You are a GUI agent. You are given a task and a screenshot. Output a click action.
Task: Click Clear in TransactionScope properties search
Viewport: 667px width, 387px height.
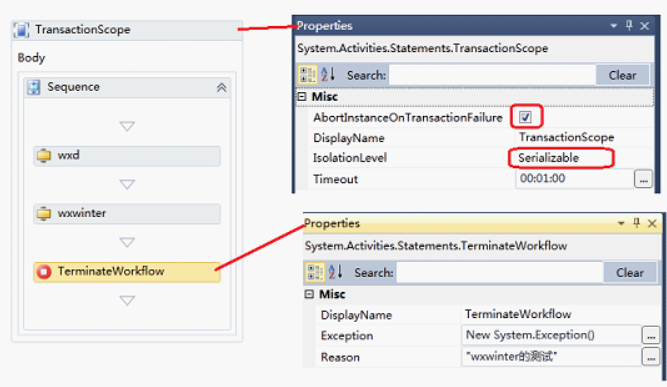tap(622, 75)
